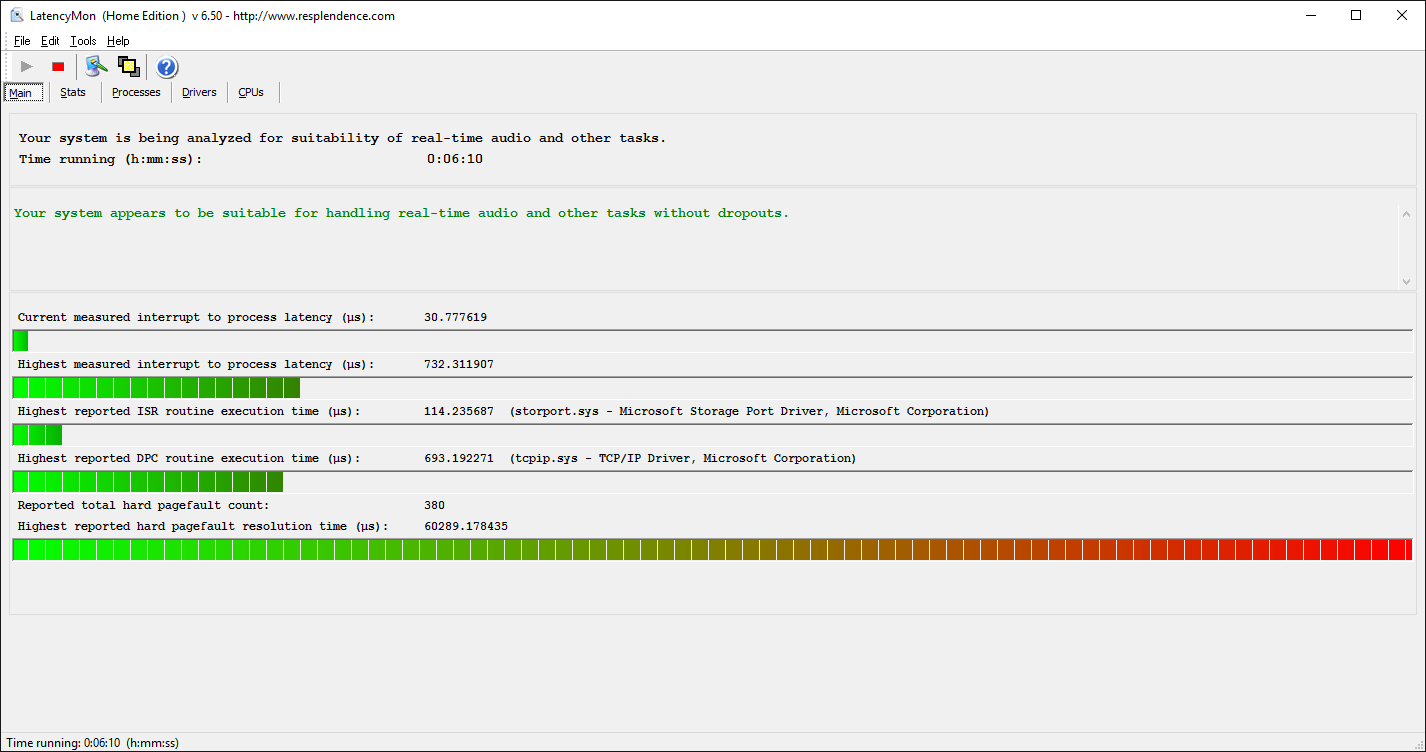
Task: Click the ISR execution value 114.235687
Action: pyautogui.click(x=459, y=411)
